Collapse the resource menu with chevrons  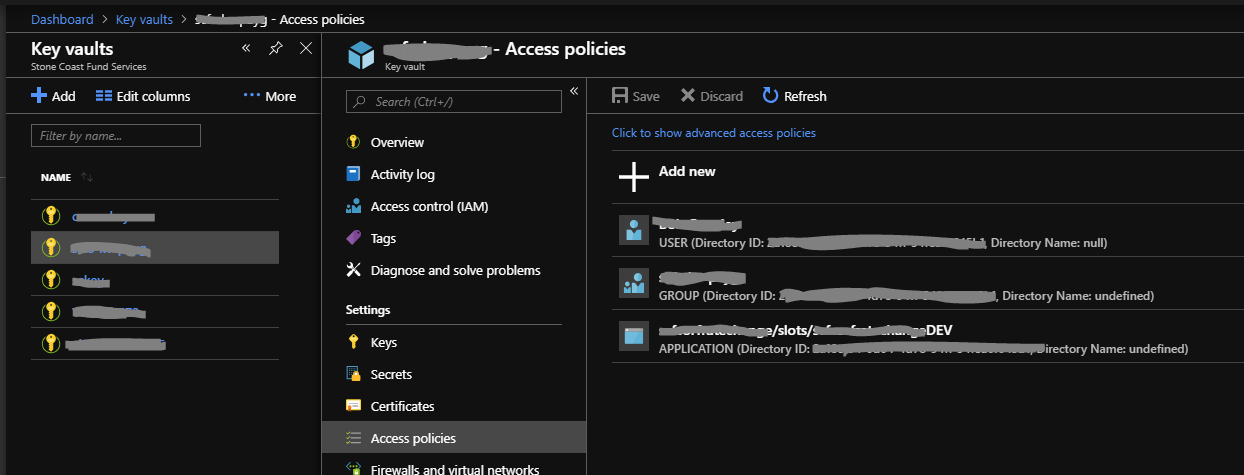click(574, 91)
